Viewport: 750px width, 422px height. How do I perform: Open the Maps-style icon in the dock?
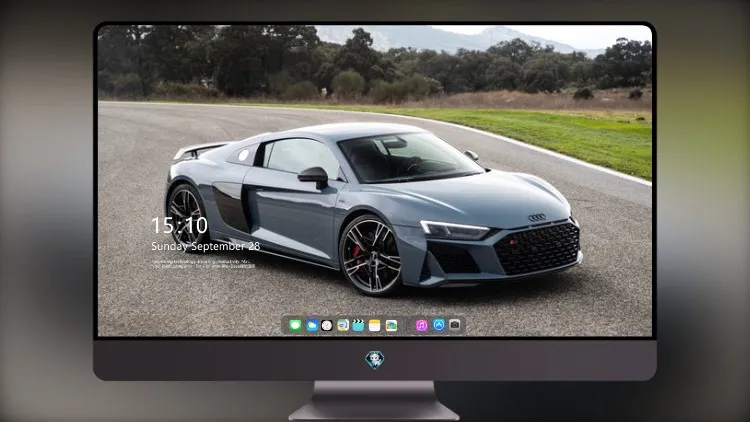point(342,326)
